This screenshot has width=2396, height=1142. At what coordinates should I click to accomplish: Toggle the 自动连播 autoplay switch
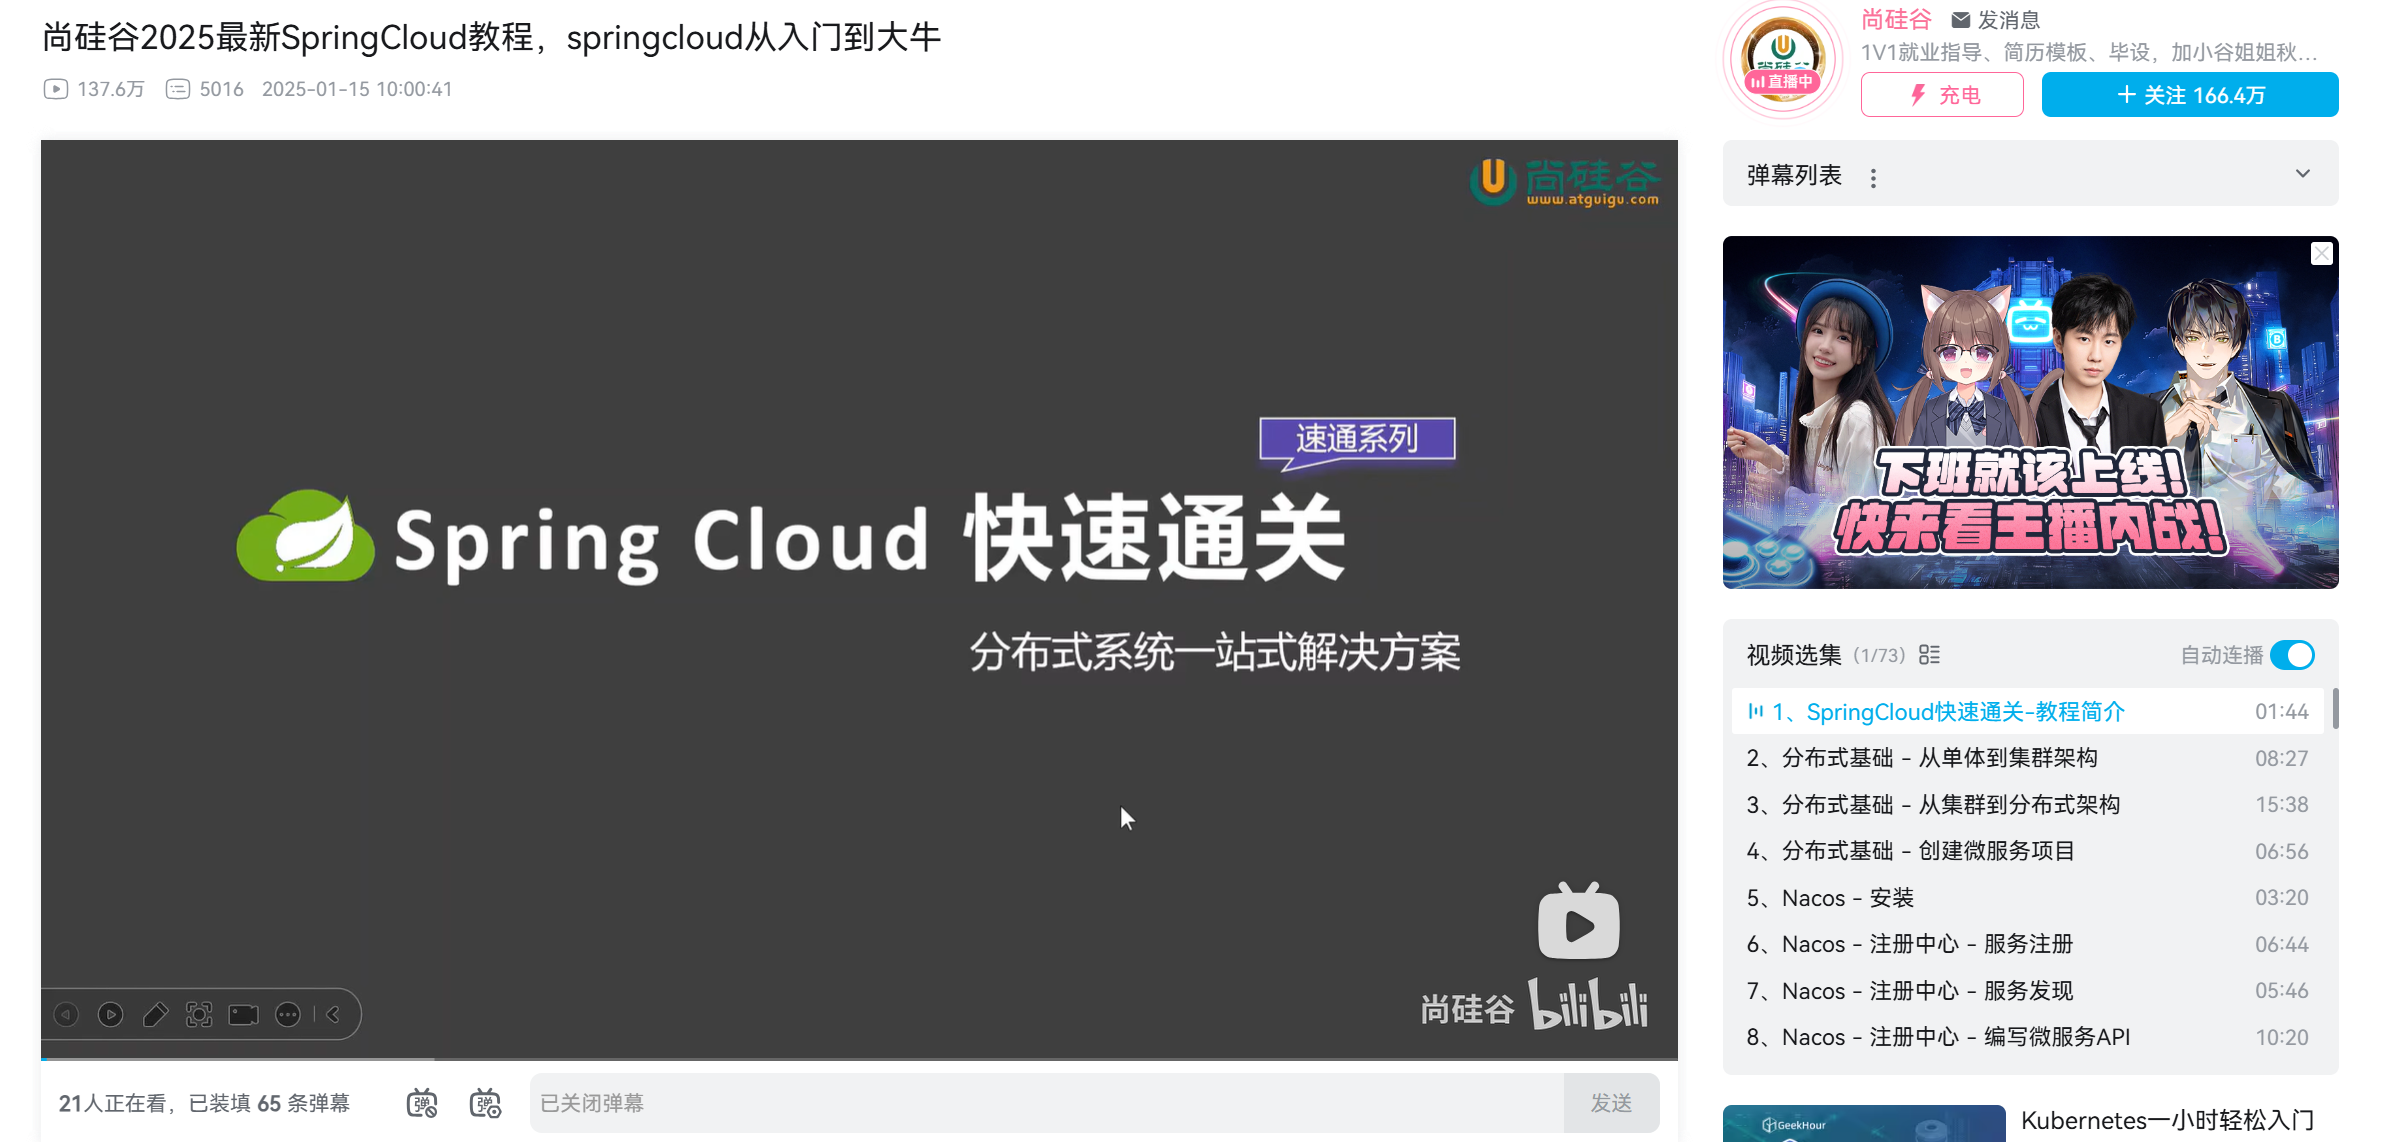pyautogui.click(x=2292, y=655)
